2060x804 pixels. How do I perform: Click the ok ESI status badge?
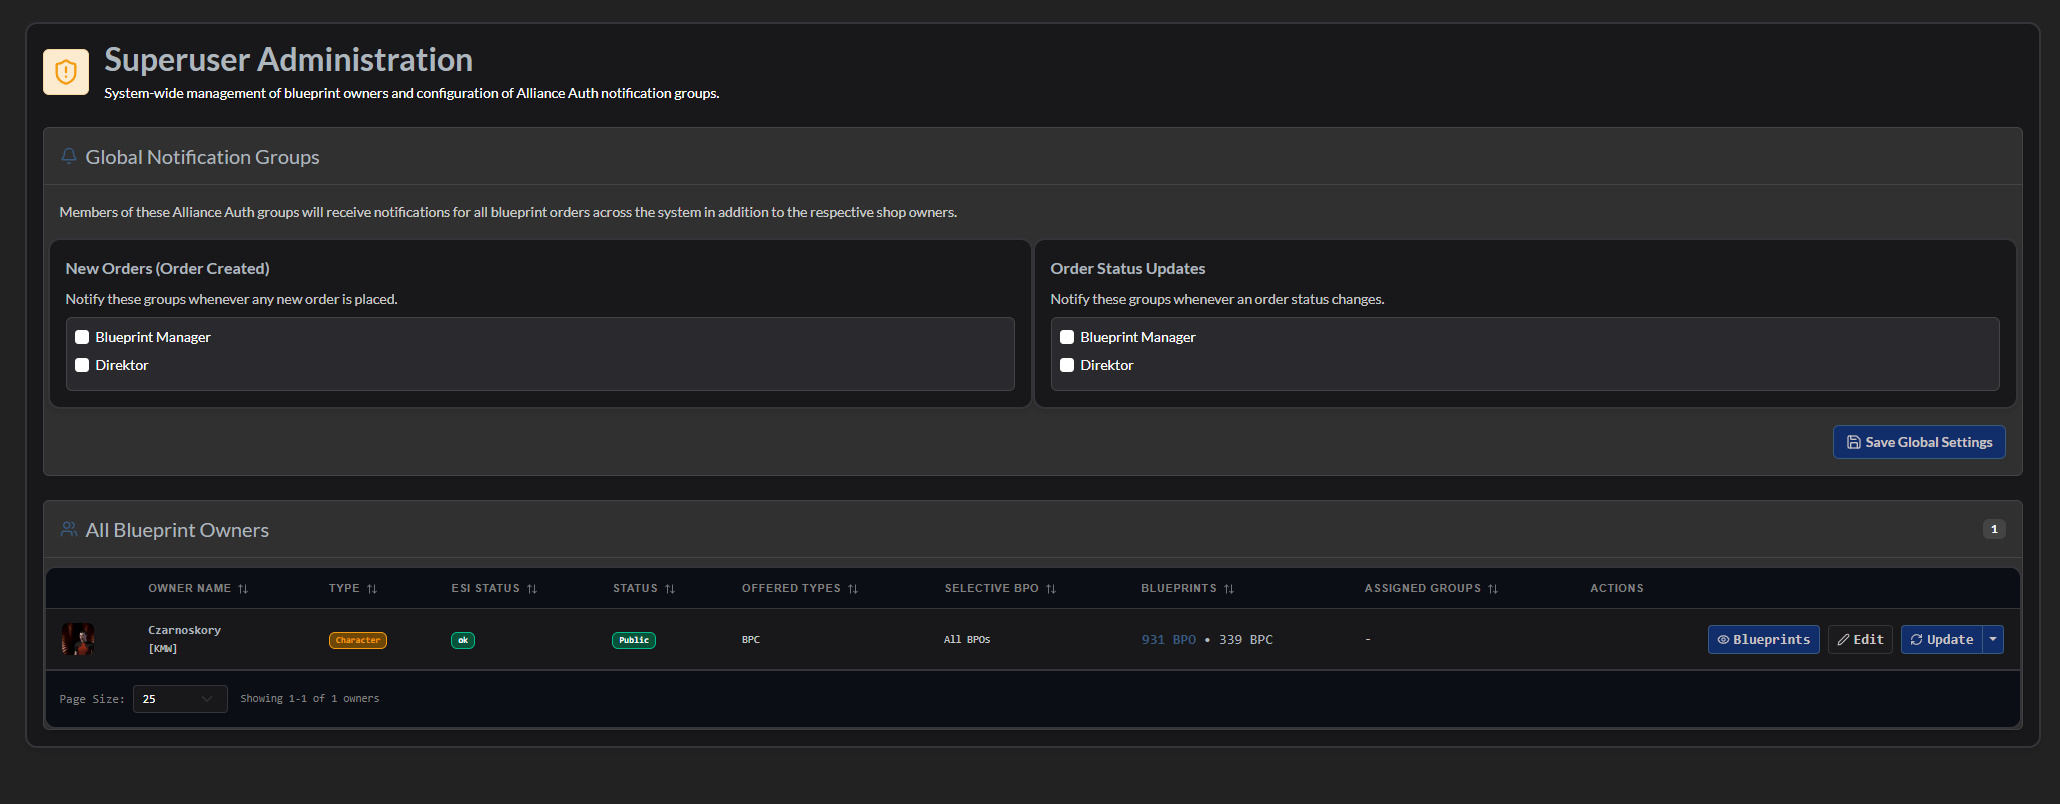[463, 640]
